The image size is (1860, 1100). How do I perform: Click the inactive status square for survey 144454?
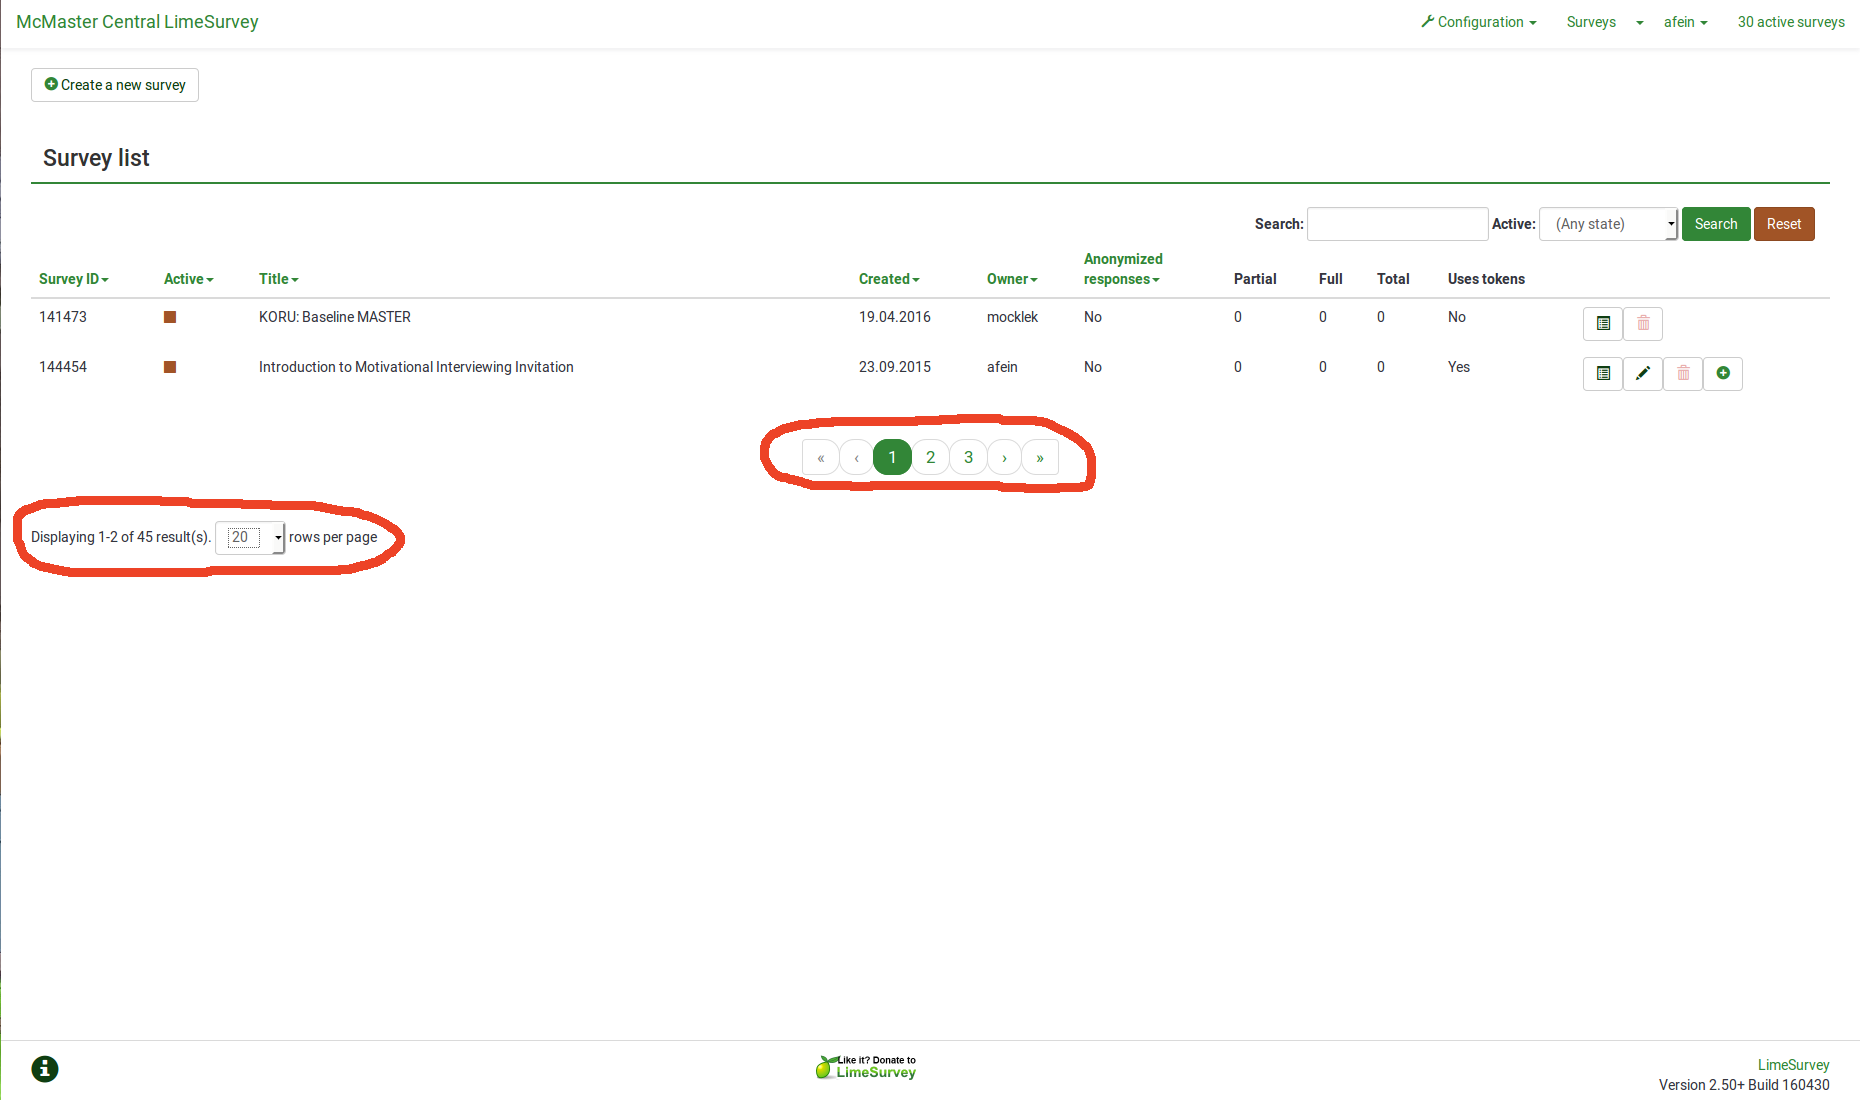pos(170,367)
